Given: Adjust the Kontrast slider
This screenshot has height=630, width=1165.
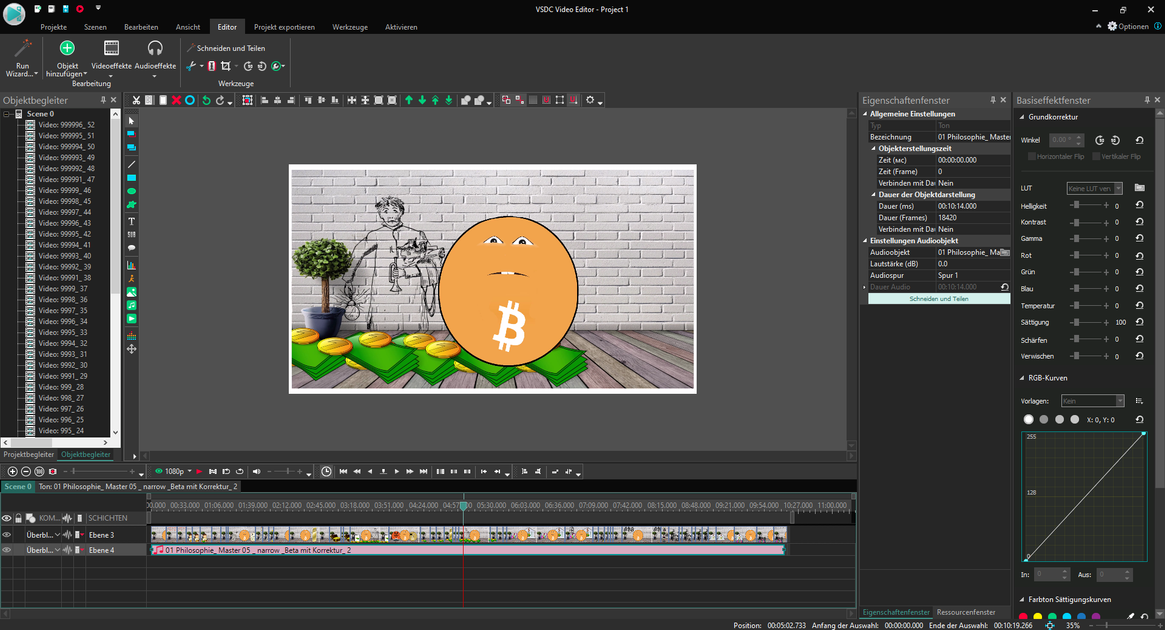Looking at the screenshot, I should pos(1090,222).
